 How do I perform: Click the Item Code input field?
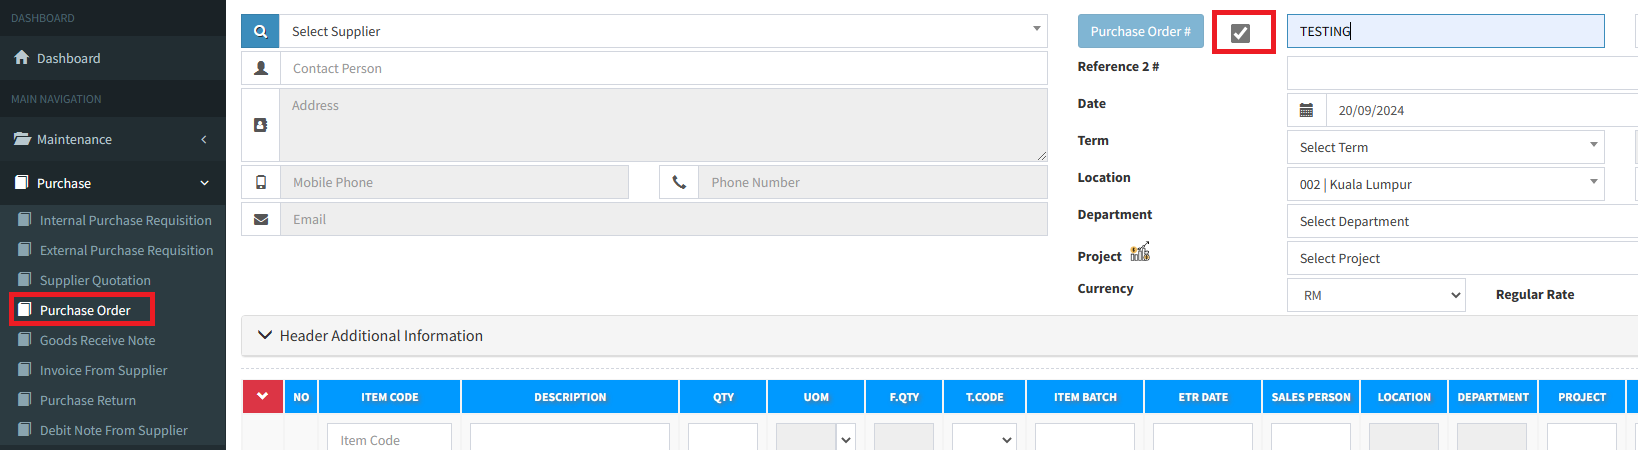[x=389, y=439]
